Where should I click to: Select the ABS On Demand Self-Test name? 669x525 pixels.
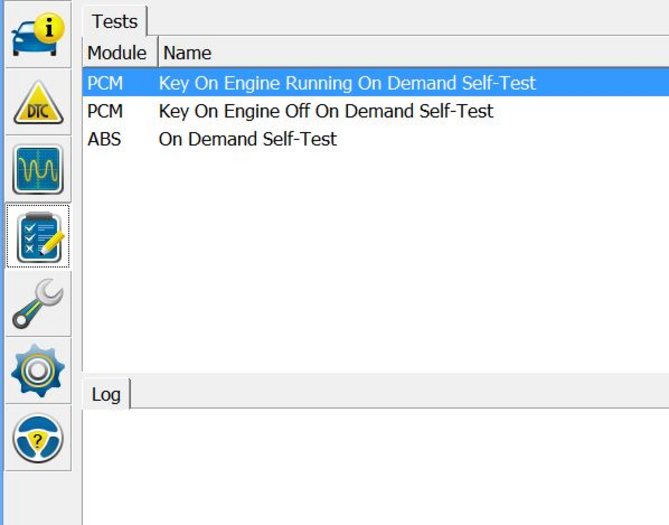[248, 139]
